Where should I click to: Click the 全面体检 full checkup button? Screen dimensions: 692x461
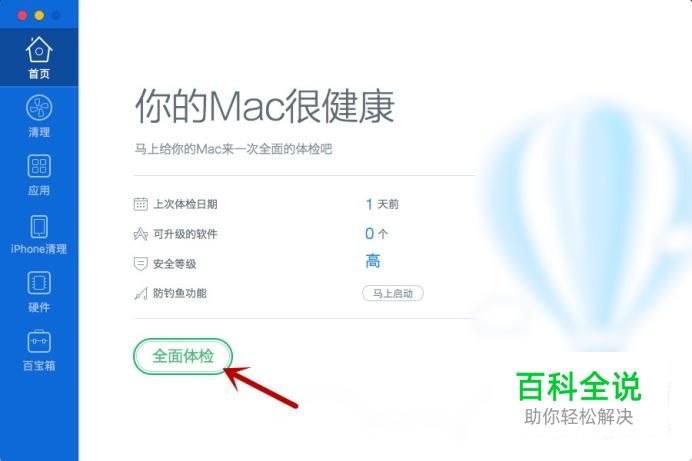click(x=183, y=356)
